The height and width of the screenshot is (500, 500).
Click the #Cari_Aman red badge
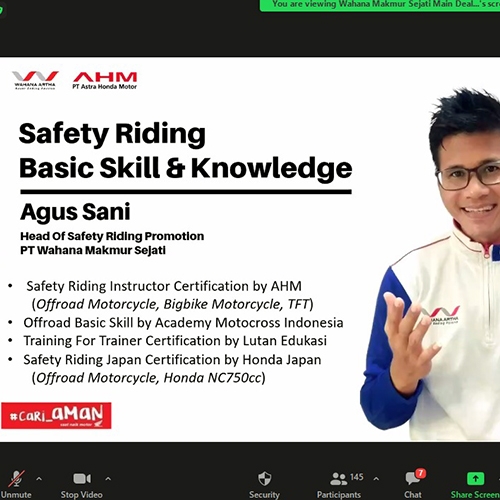tap(56, 416)
